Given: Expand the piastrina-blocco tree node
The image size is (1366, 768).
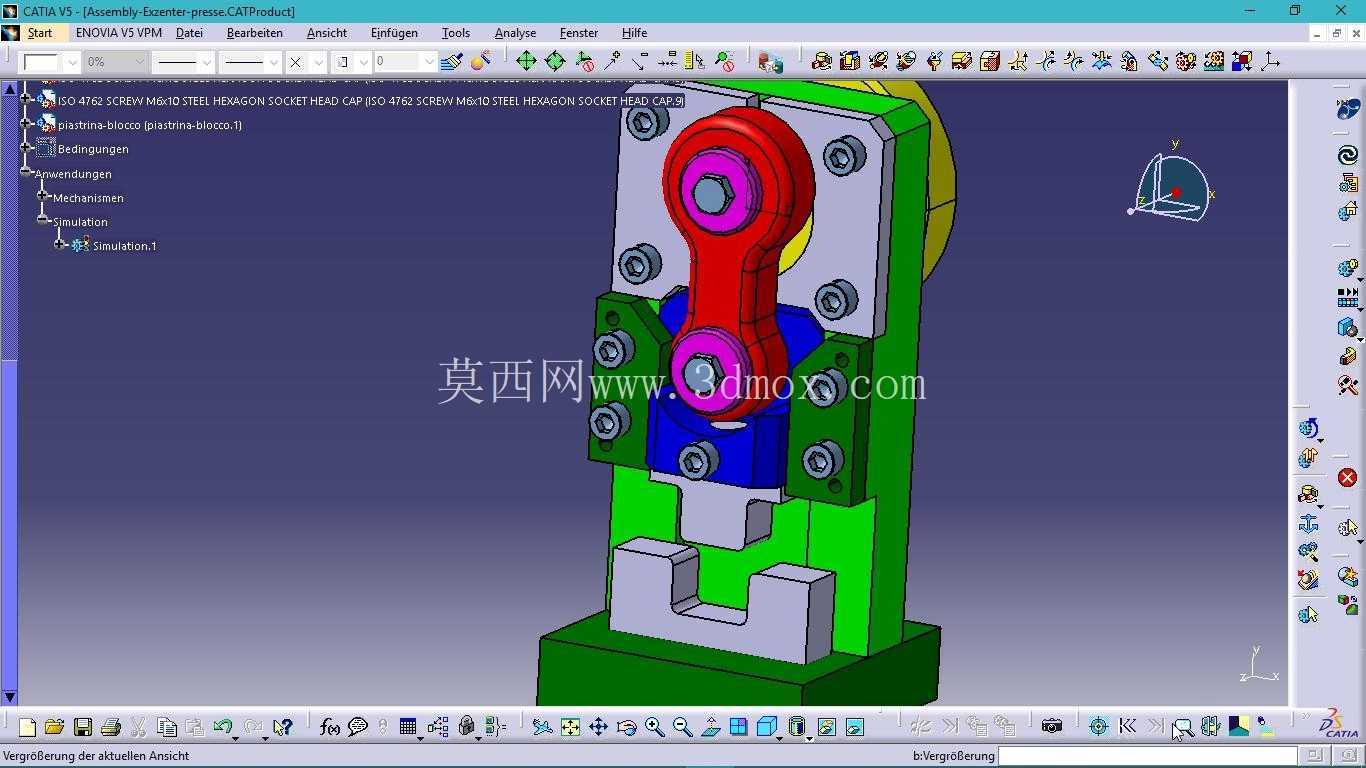Looking at the screenshot, I should (27, 124).
